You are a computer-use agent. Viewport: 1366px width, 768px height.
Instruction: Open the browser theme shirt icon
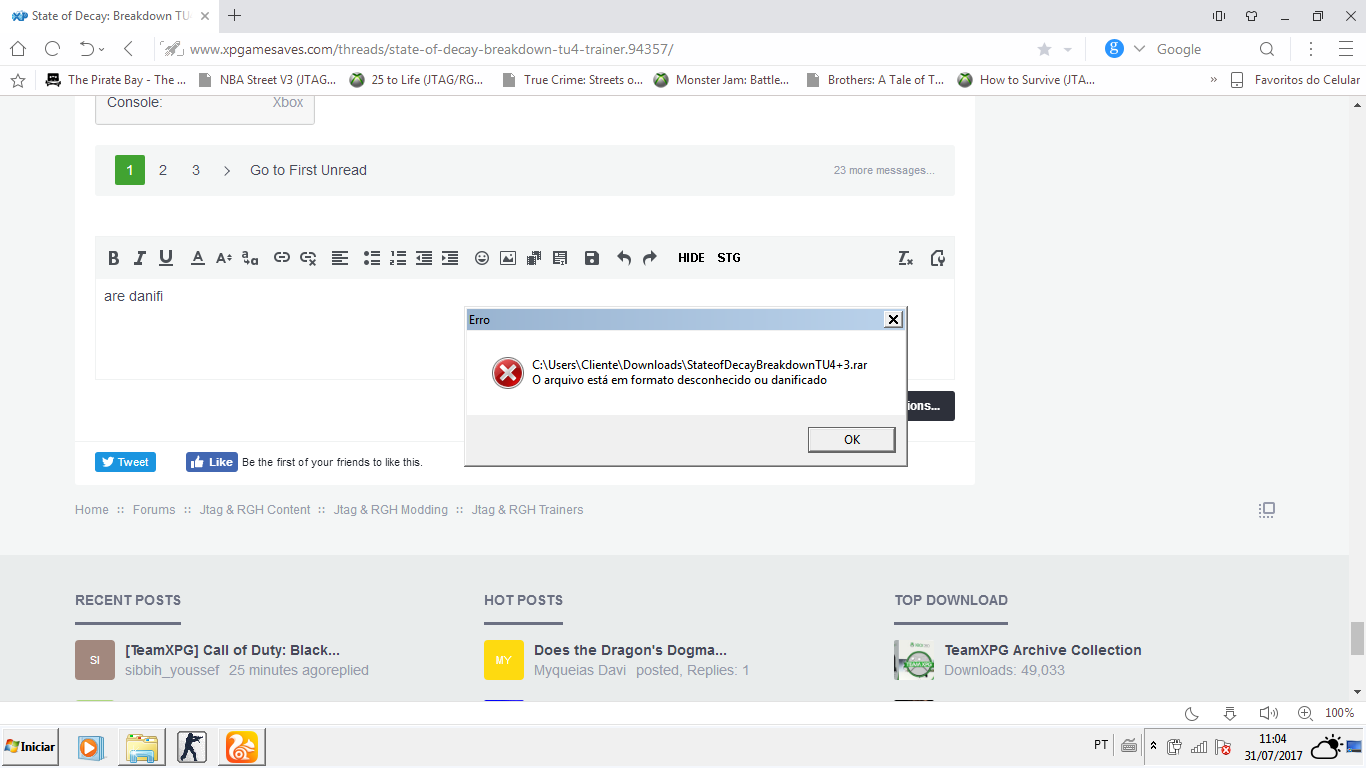click(x=1251, y=16)
